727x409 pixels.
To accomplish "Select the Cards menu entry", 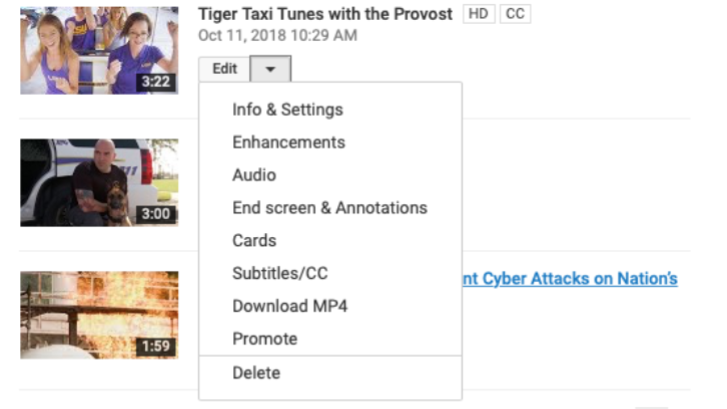I will tap(254, 241).
